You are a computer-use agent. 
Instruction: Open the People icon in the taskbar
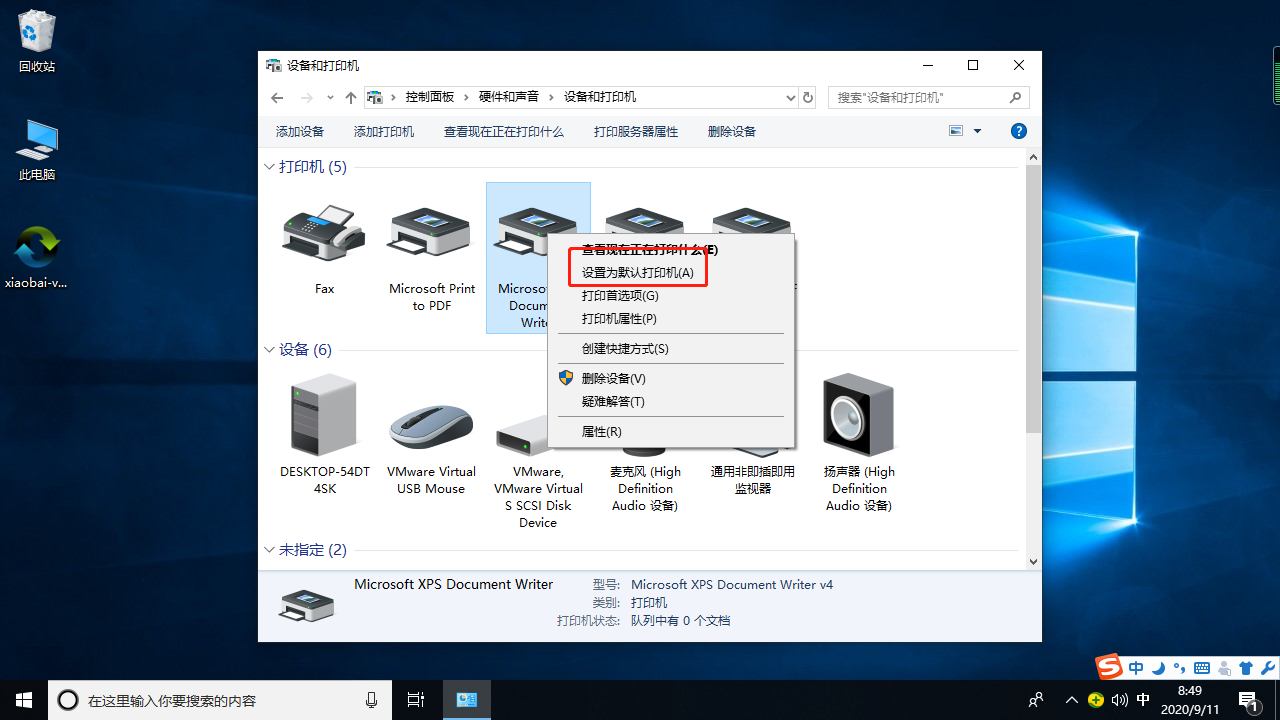pyautogui.click(x=1037, y=700)
